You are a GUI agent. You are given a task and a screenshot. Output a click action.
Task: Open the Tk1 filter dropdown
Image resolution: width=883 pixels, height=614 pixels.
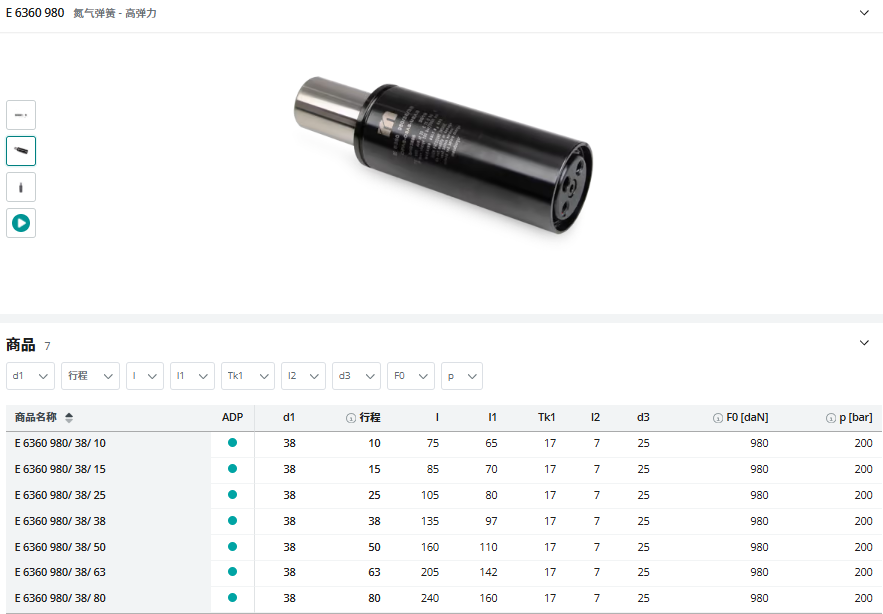tap(248, 376)
